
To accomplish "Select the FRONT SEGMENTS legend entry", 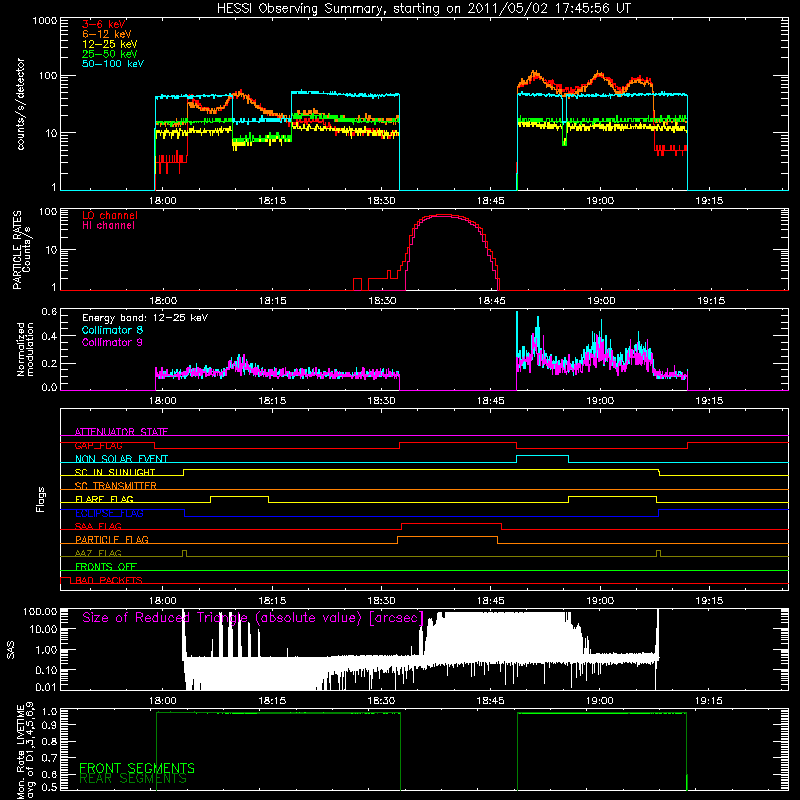I will tap(137, 768).
